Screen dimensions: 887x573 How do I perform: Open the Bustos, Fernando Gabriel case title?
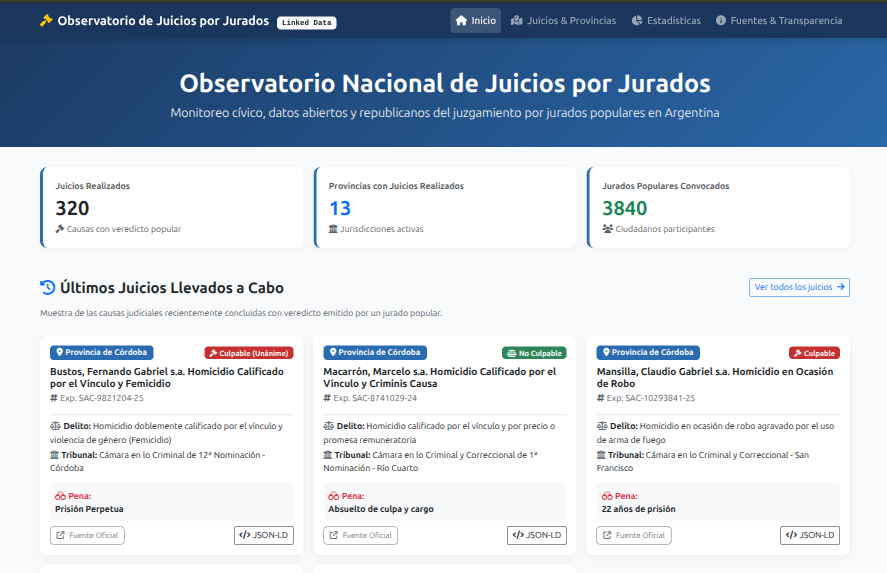[167, 377]
